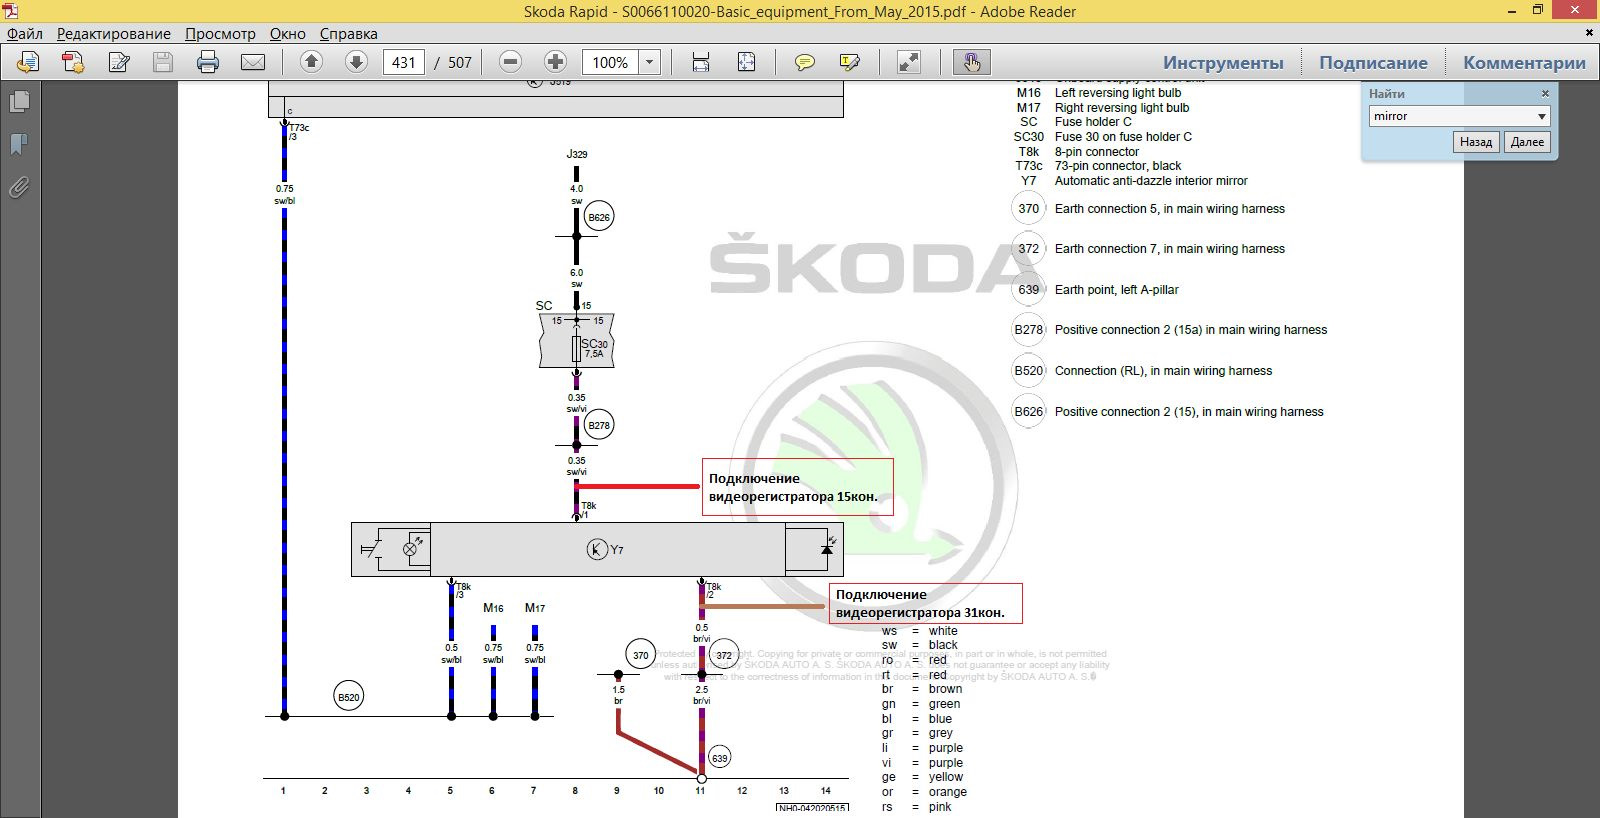Open the Редактирование menu
This screenshot has width=1600, height=818.
[x=113, y=33]
